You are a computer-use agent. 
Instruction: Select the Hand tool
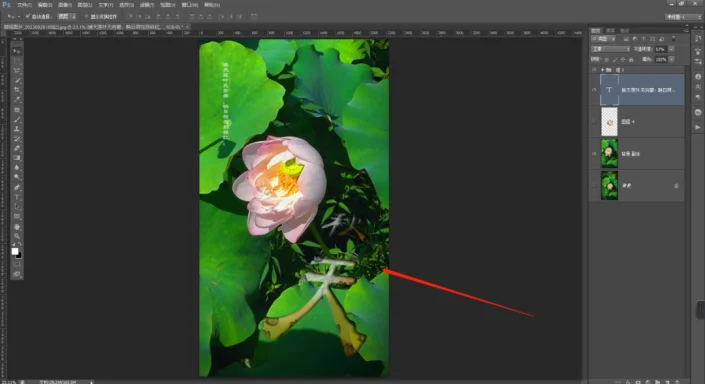(x=17, y=226)
